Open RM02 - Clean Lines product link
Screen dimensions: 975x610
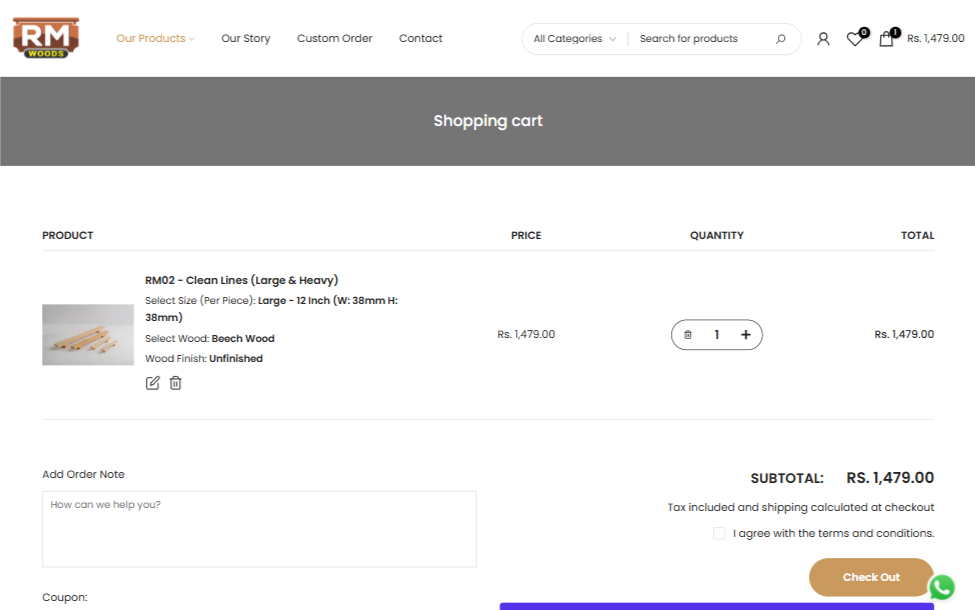click(241, 280)
